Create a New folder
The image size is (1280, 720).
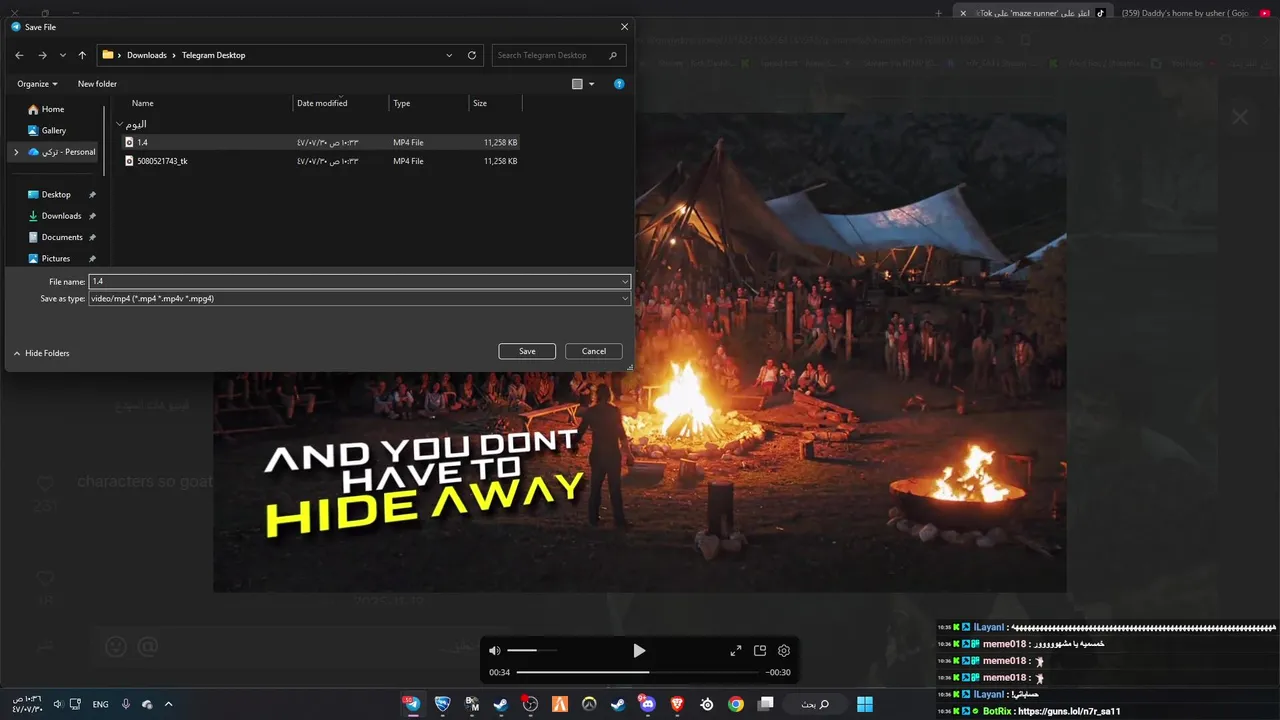pyautogui.click(x=97, y=84)
